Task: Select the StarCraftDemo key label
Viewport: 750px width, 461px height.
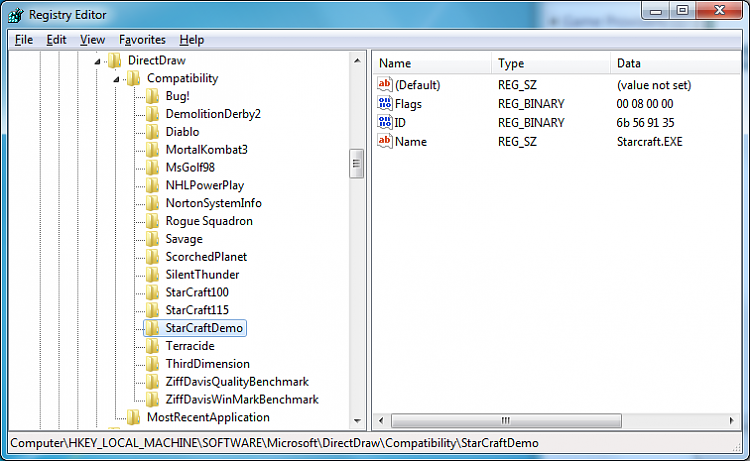Action: [x=204, y=328]
